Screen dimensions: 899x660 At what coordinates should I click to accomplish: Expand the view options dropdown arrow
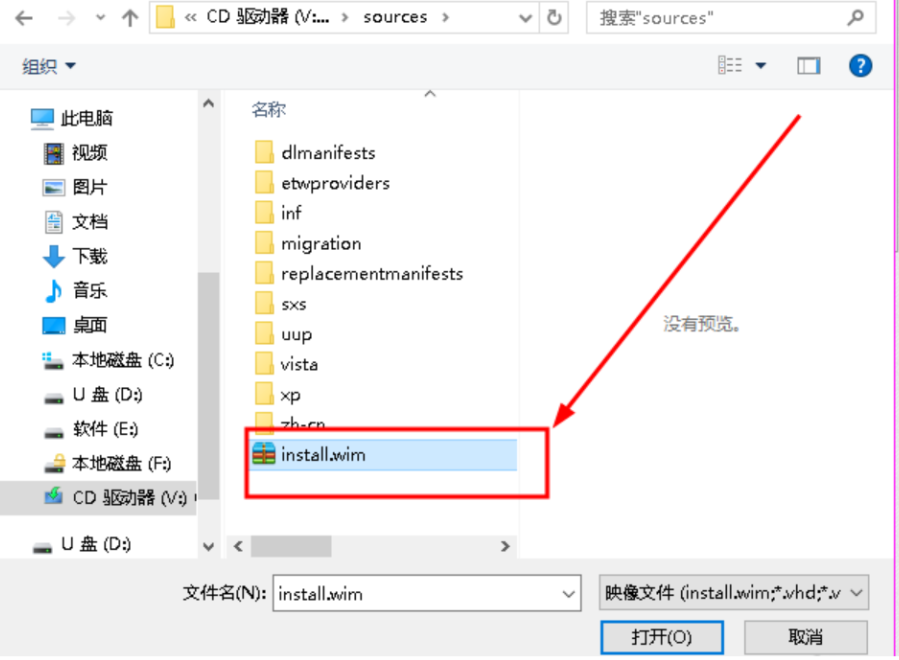(761, 65)
